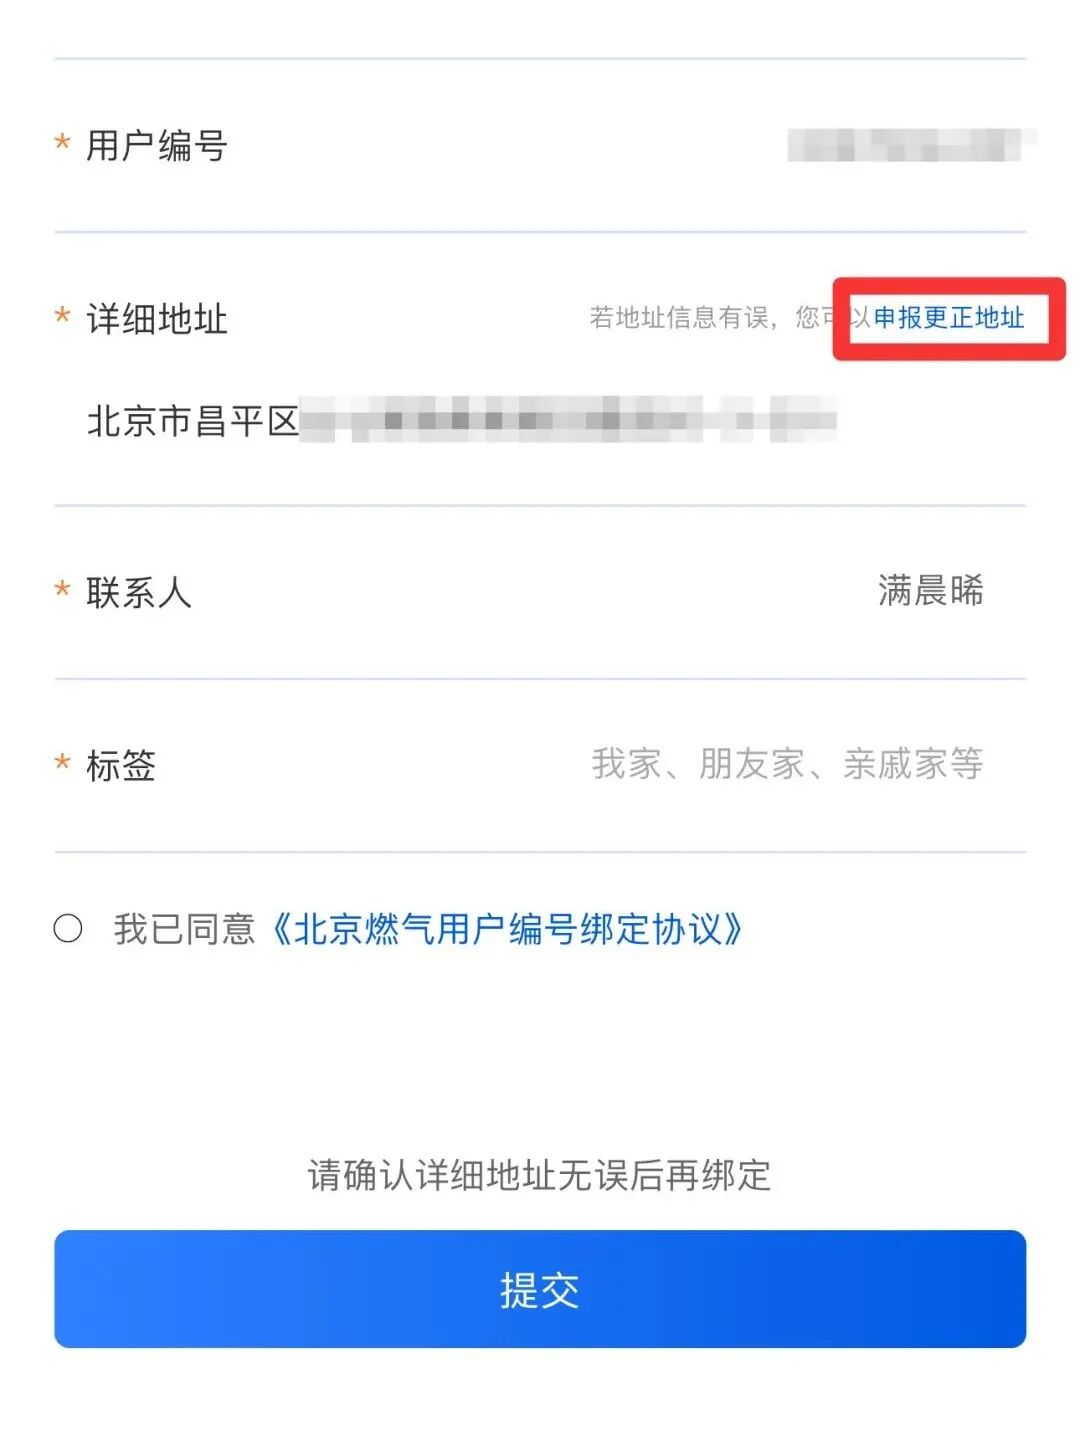Select the 我已同意 agreement radio circle
The height and width of the screenshot is (1436, 1080).
tap(68, 928)
